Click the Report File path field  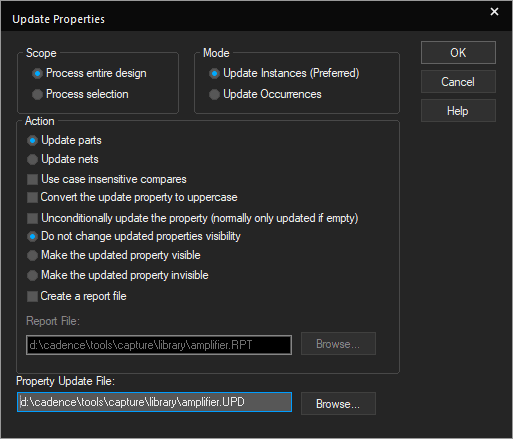[159, 345]
